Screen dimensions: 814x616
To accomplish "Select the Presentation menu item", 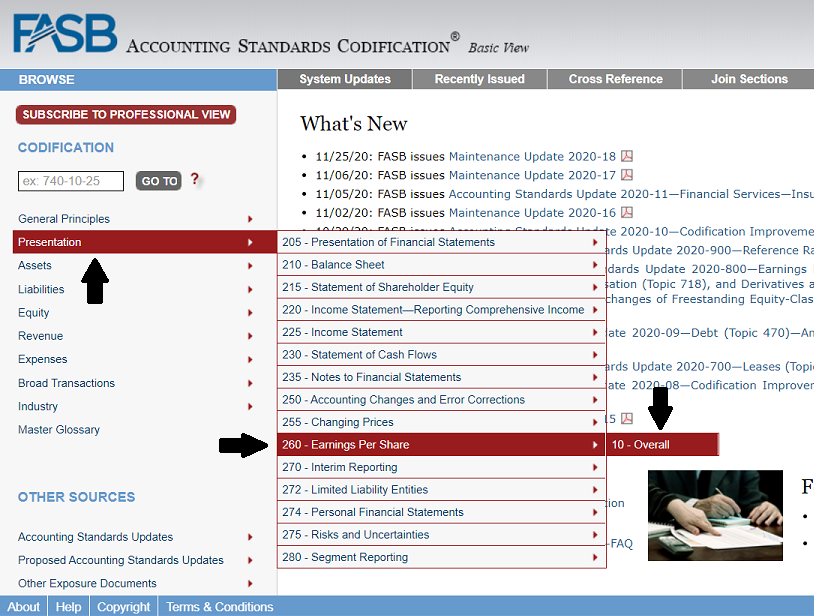I will click(144, 242).
